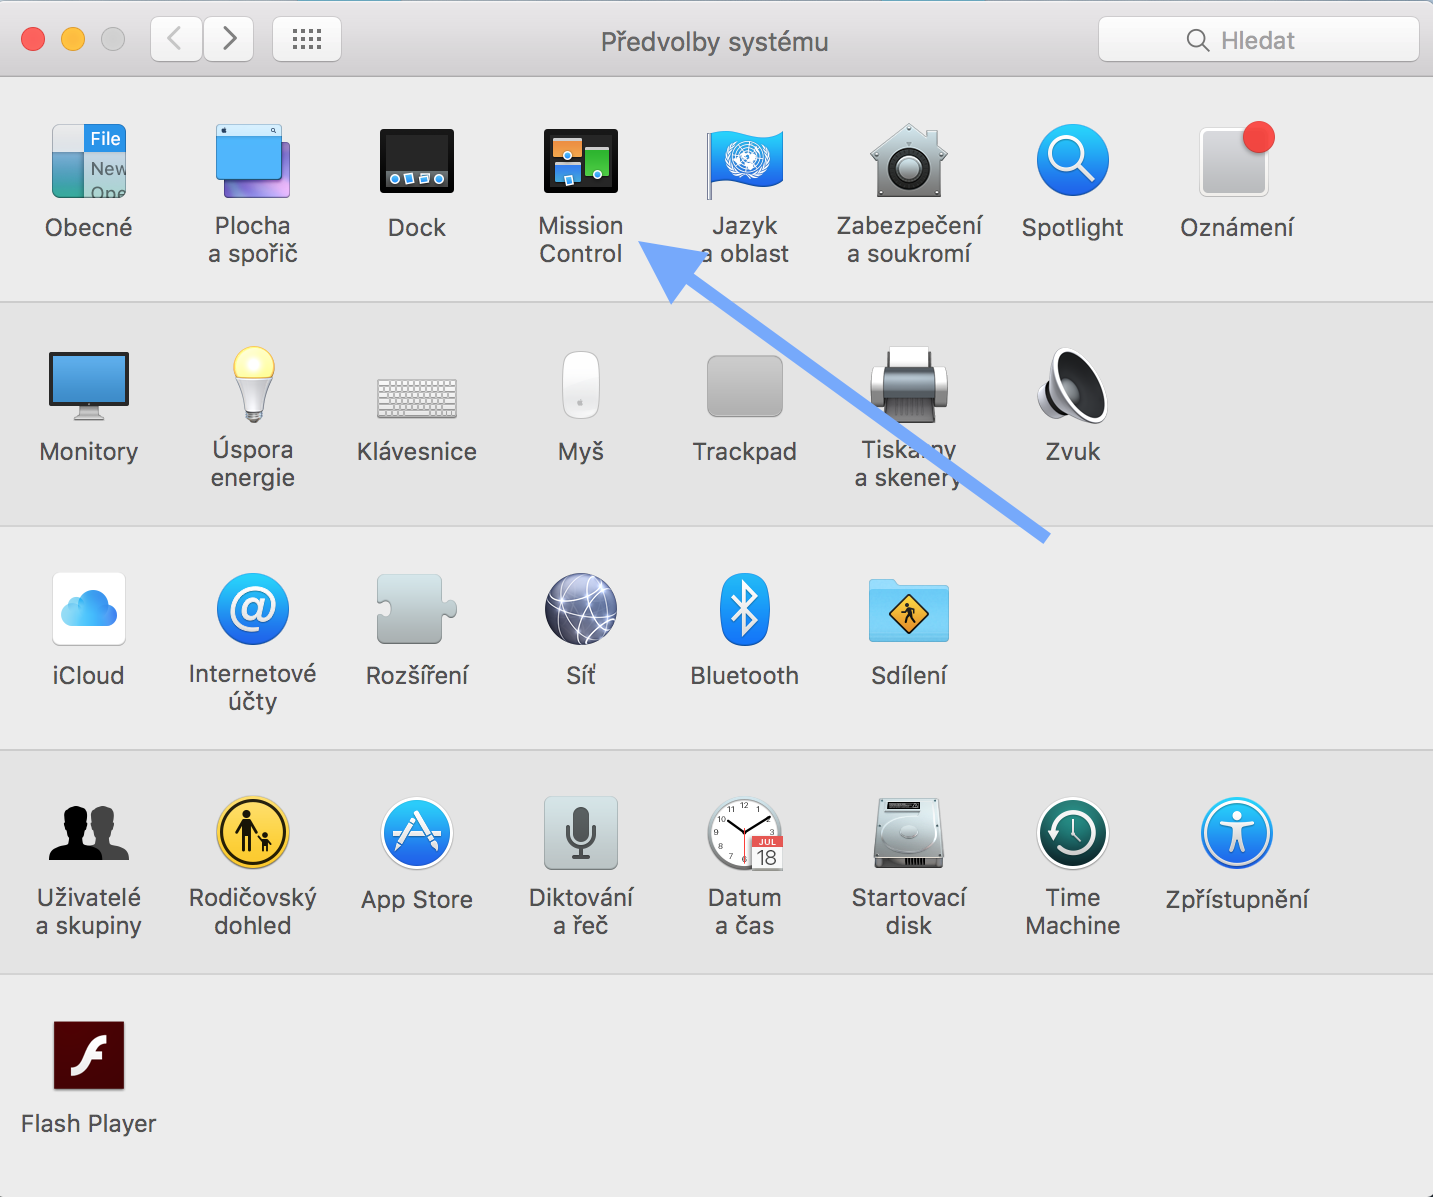This screenshot has width=1433, height=1197.
Task: Open Spotlight settings
Action: coord(1072,161)
